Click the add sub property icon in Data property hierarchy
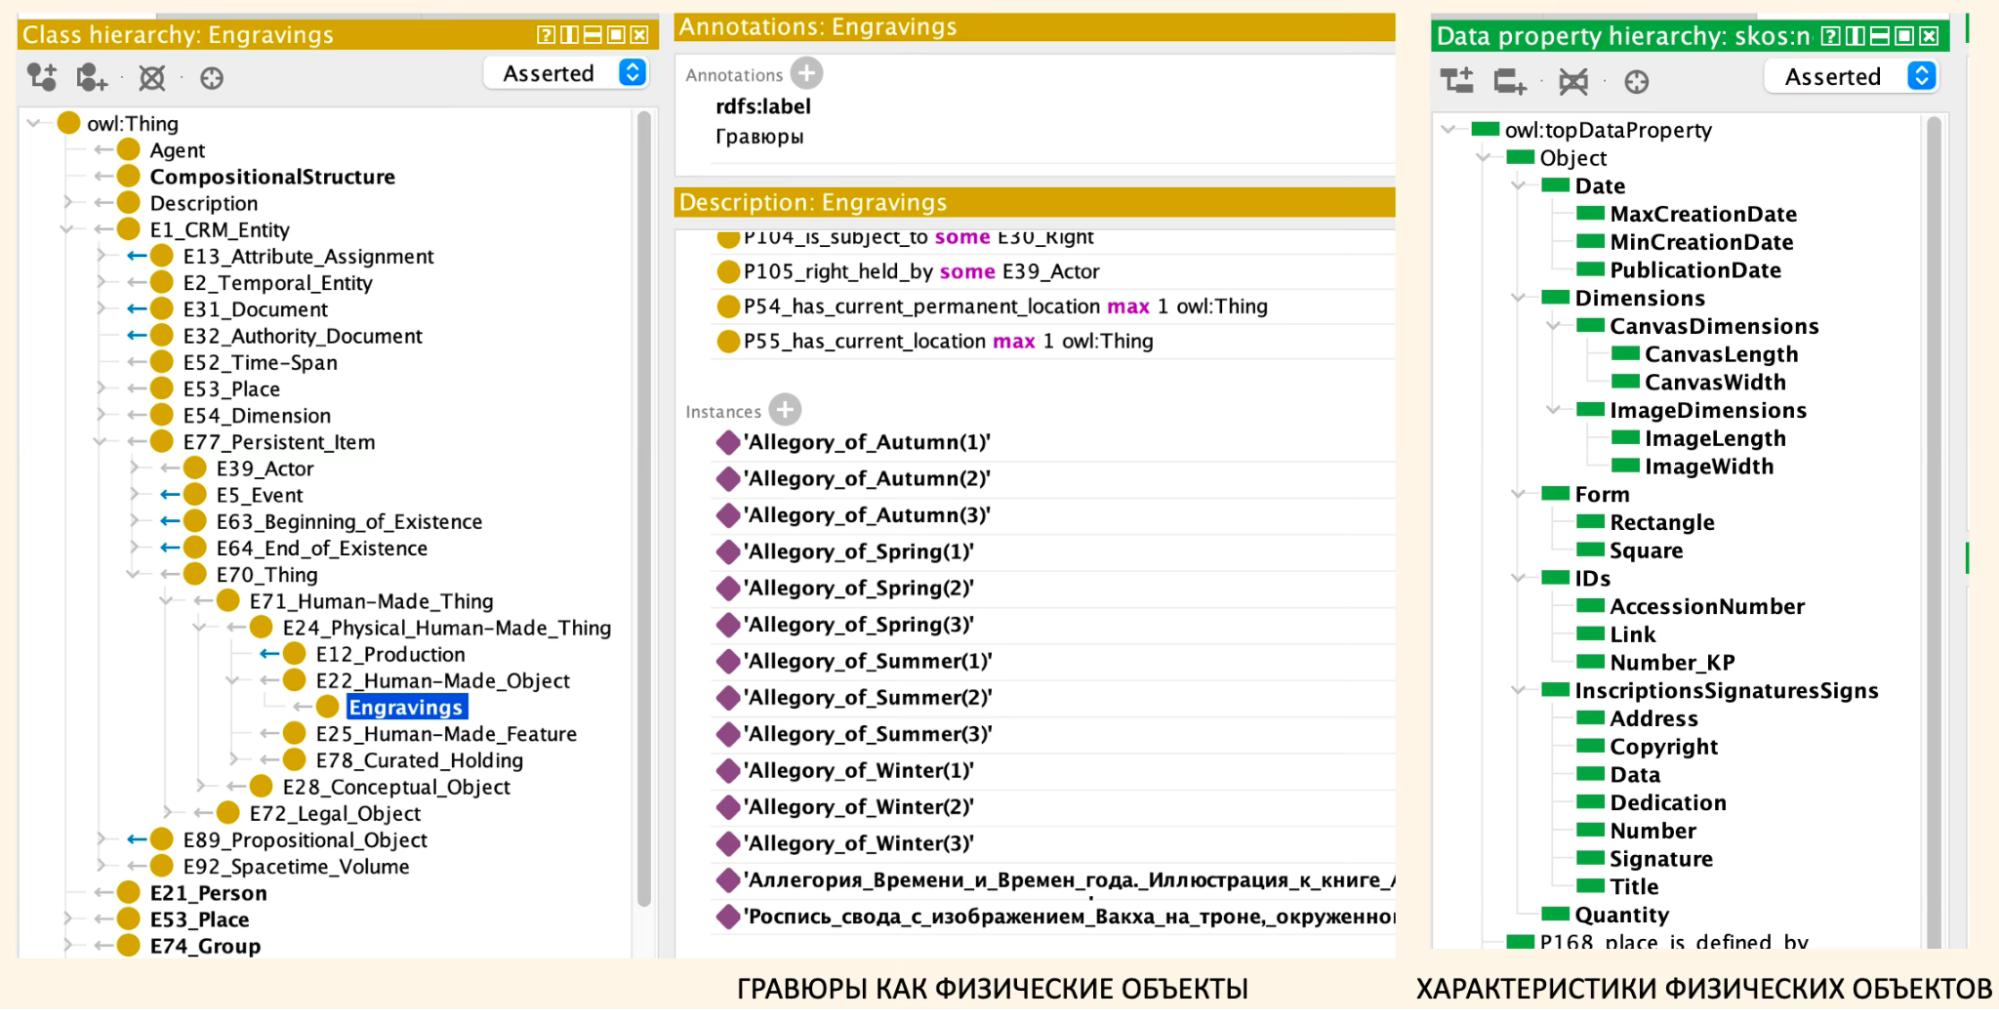 pyautogui.click(x=1457, y=81)
